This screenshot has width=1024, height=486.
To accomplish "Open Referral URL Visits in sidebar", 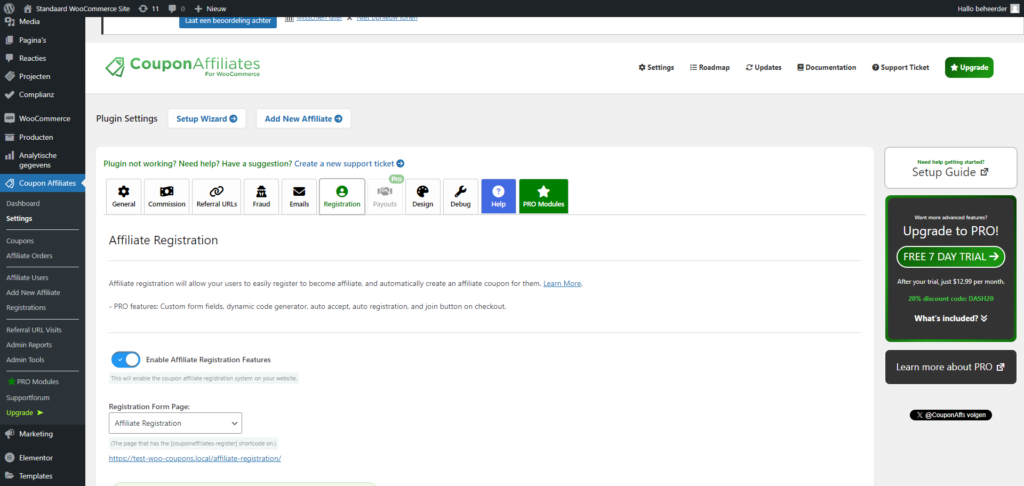I will (34, 330).
